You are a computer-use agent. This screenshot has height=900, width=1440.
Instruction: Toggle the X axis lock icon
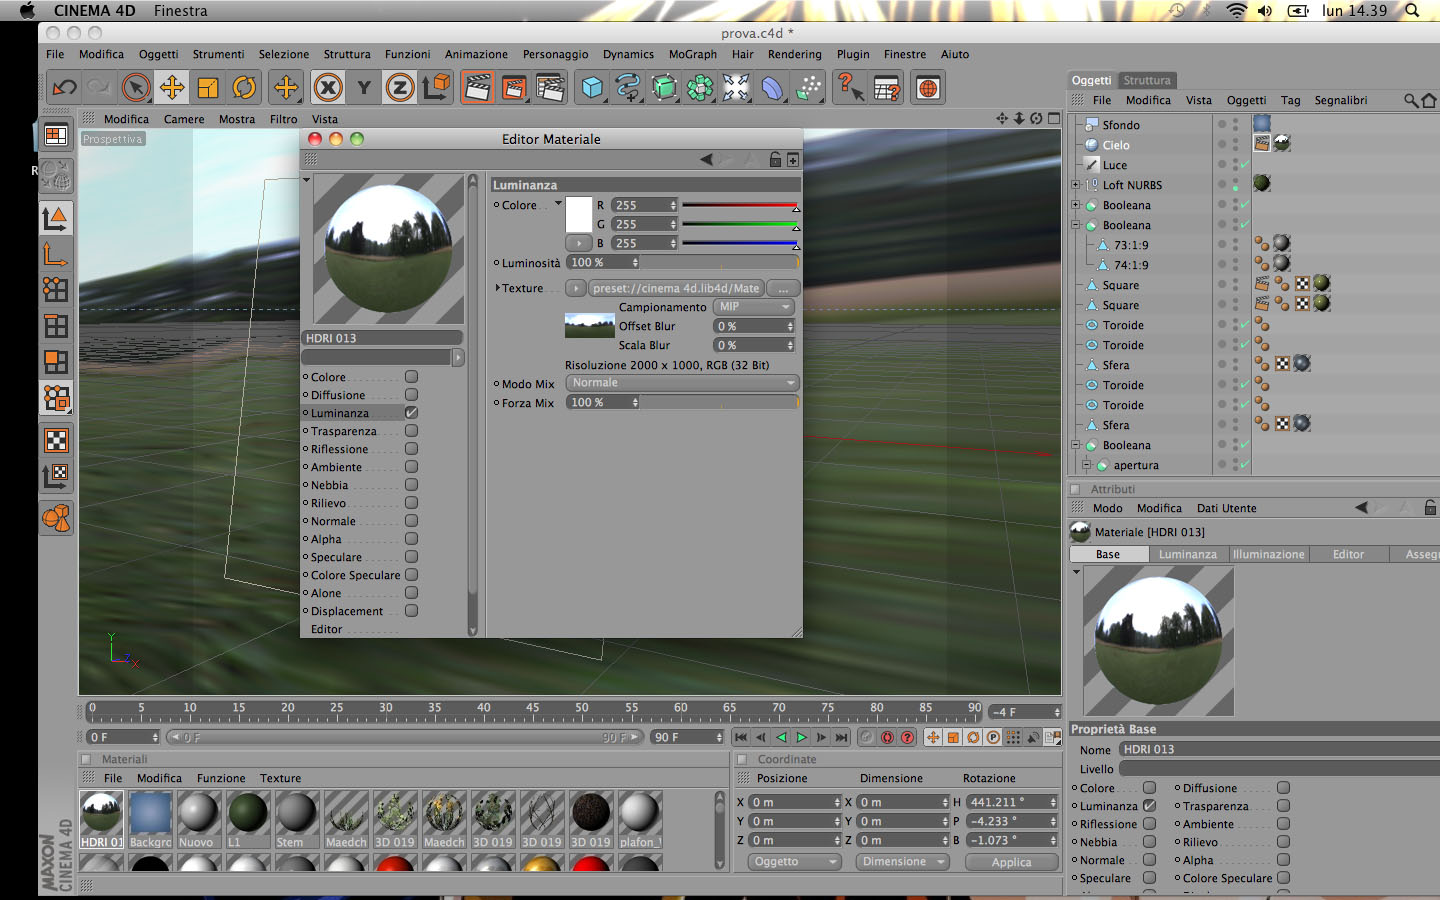pos(328,88)
